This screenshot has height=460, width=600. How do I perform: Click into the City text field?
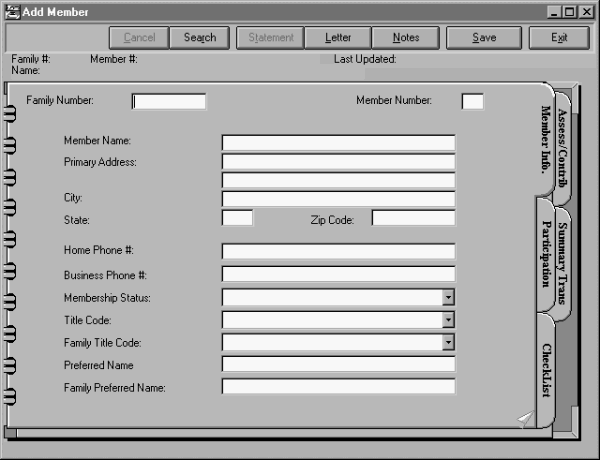(338, 199)
